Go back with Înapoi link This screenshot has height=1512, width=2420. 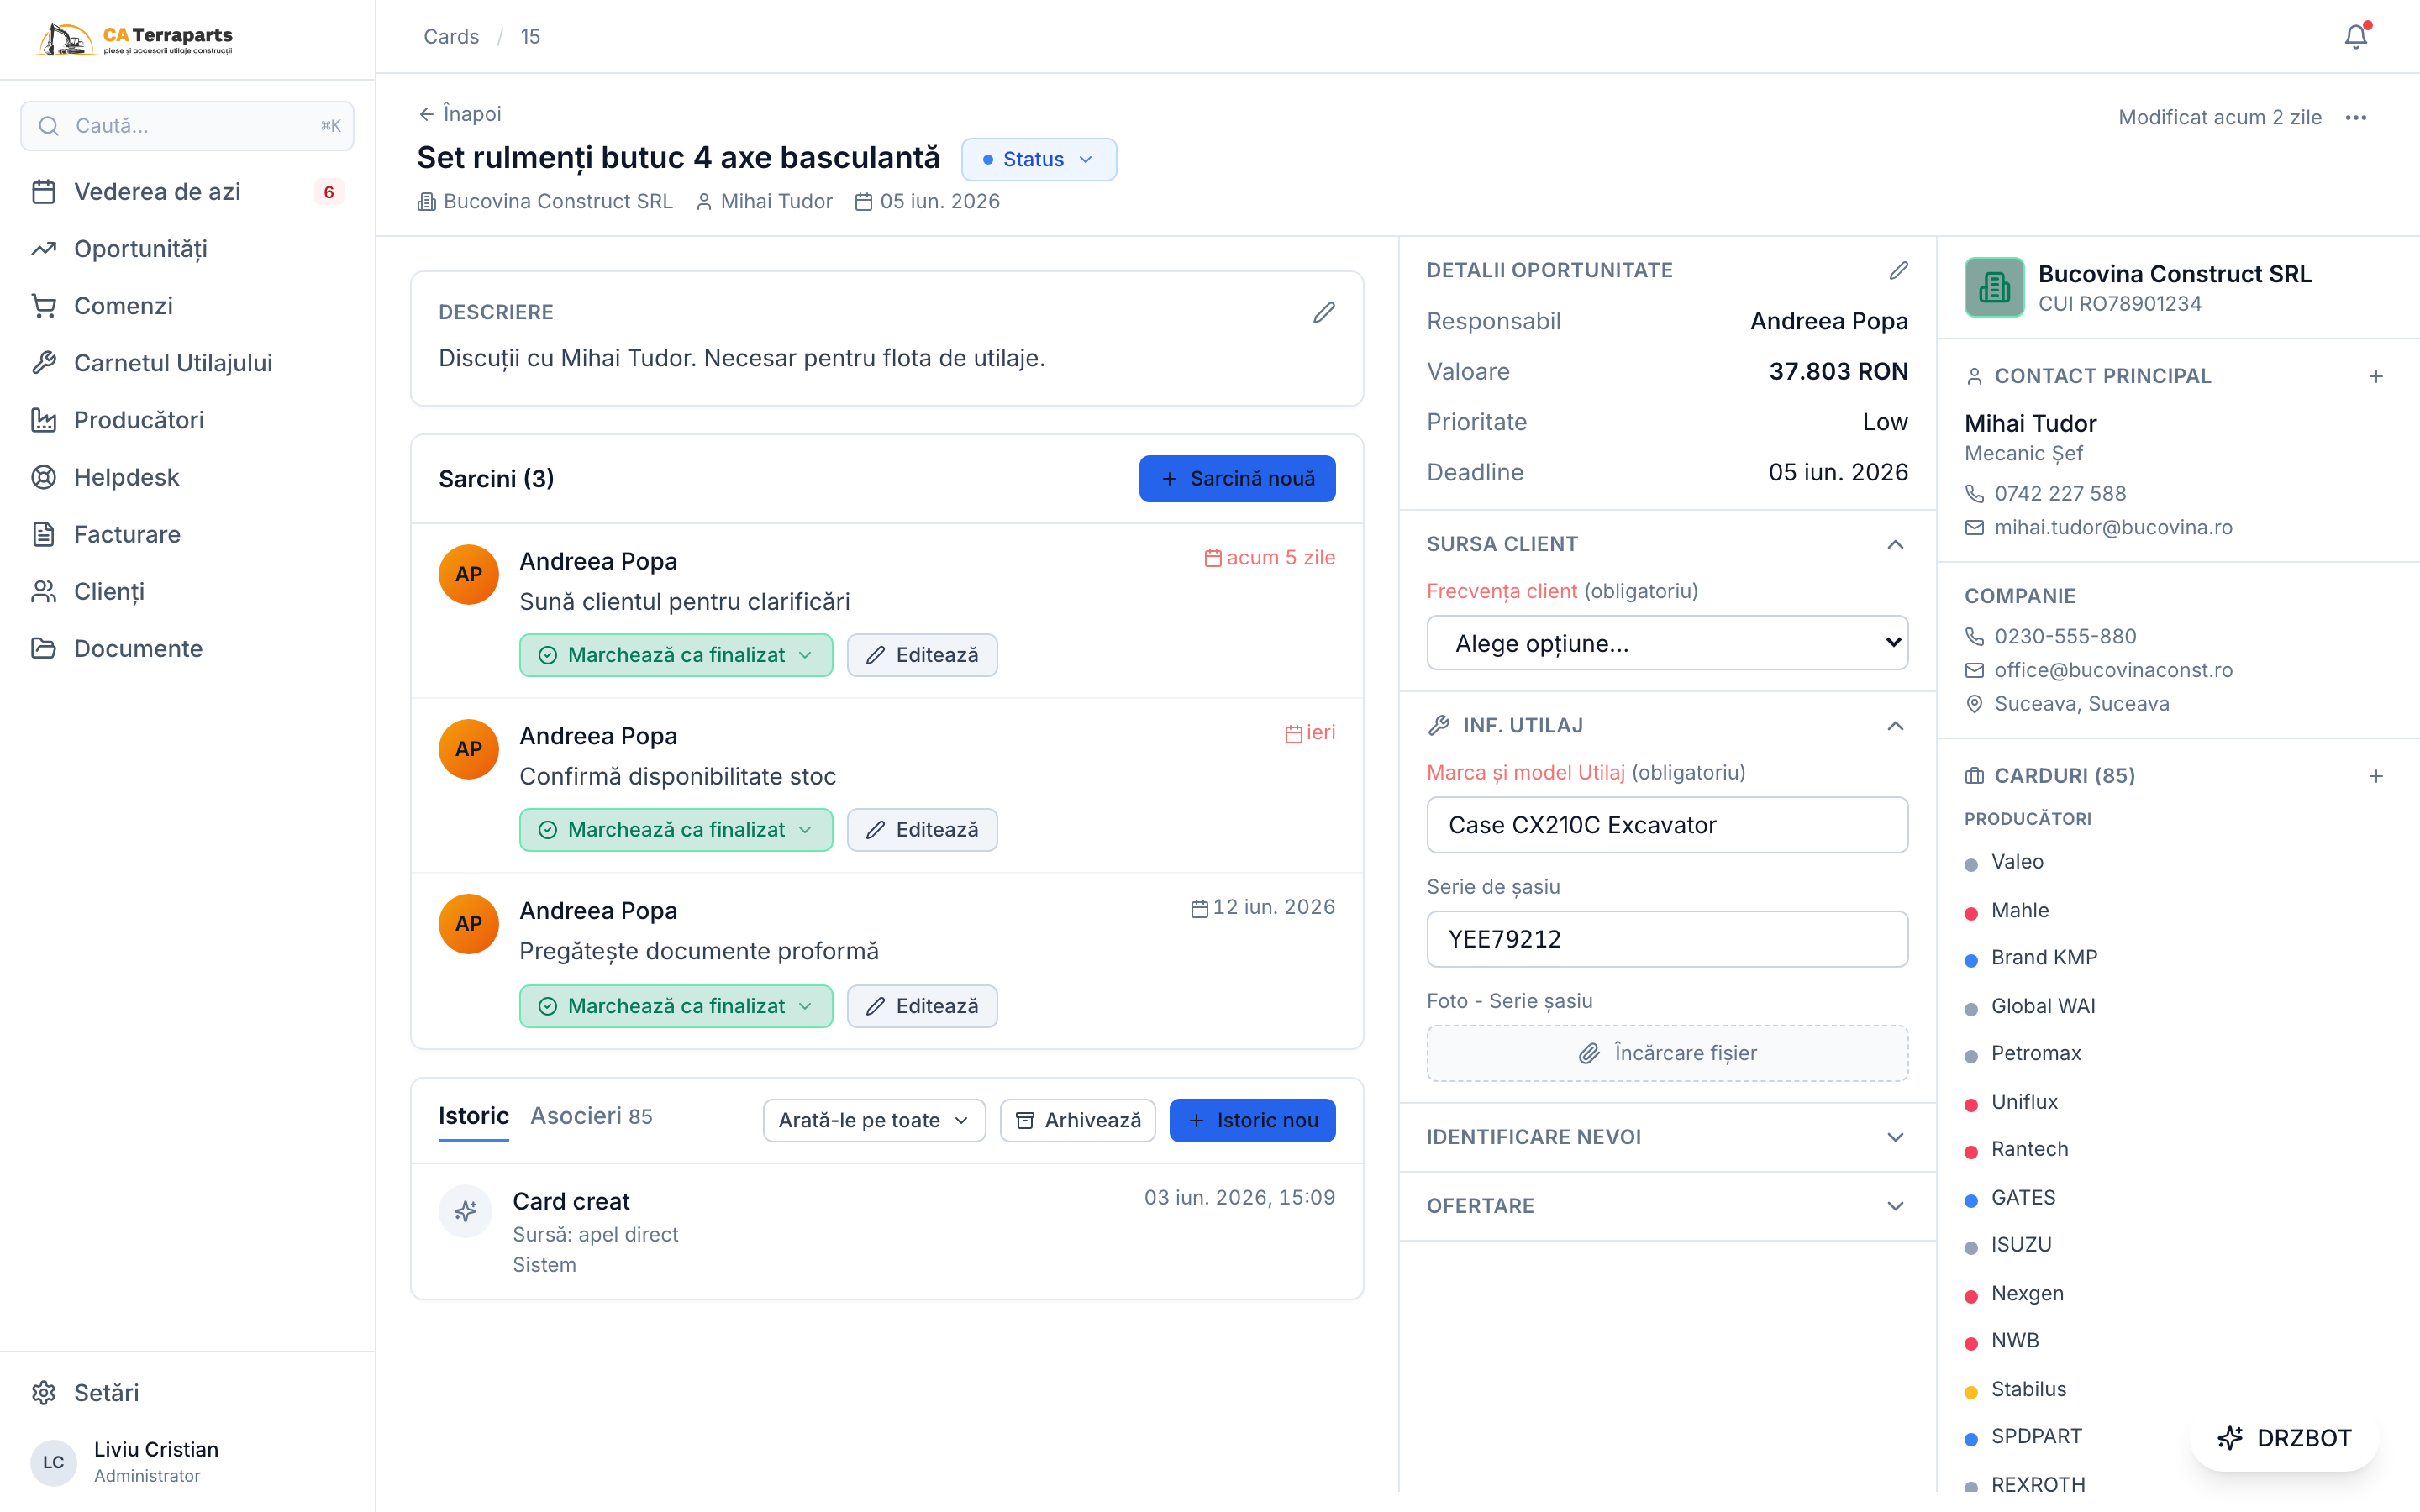click(459, 114)
